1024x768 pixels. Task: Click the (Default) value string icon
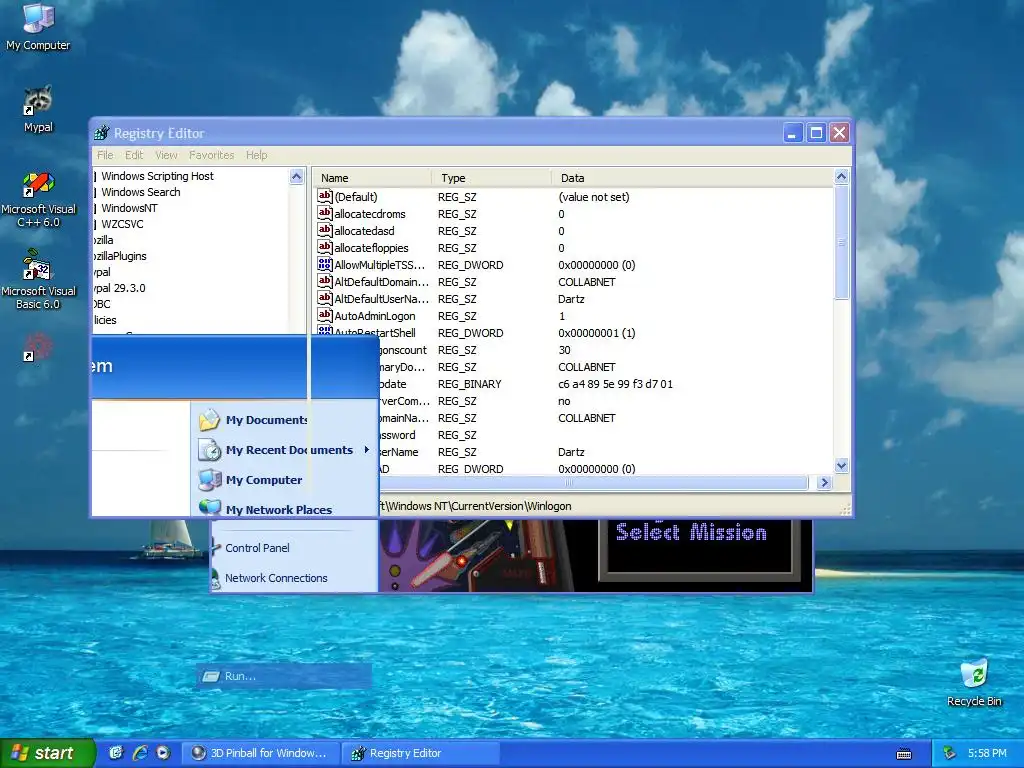click(325, 196)
